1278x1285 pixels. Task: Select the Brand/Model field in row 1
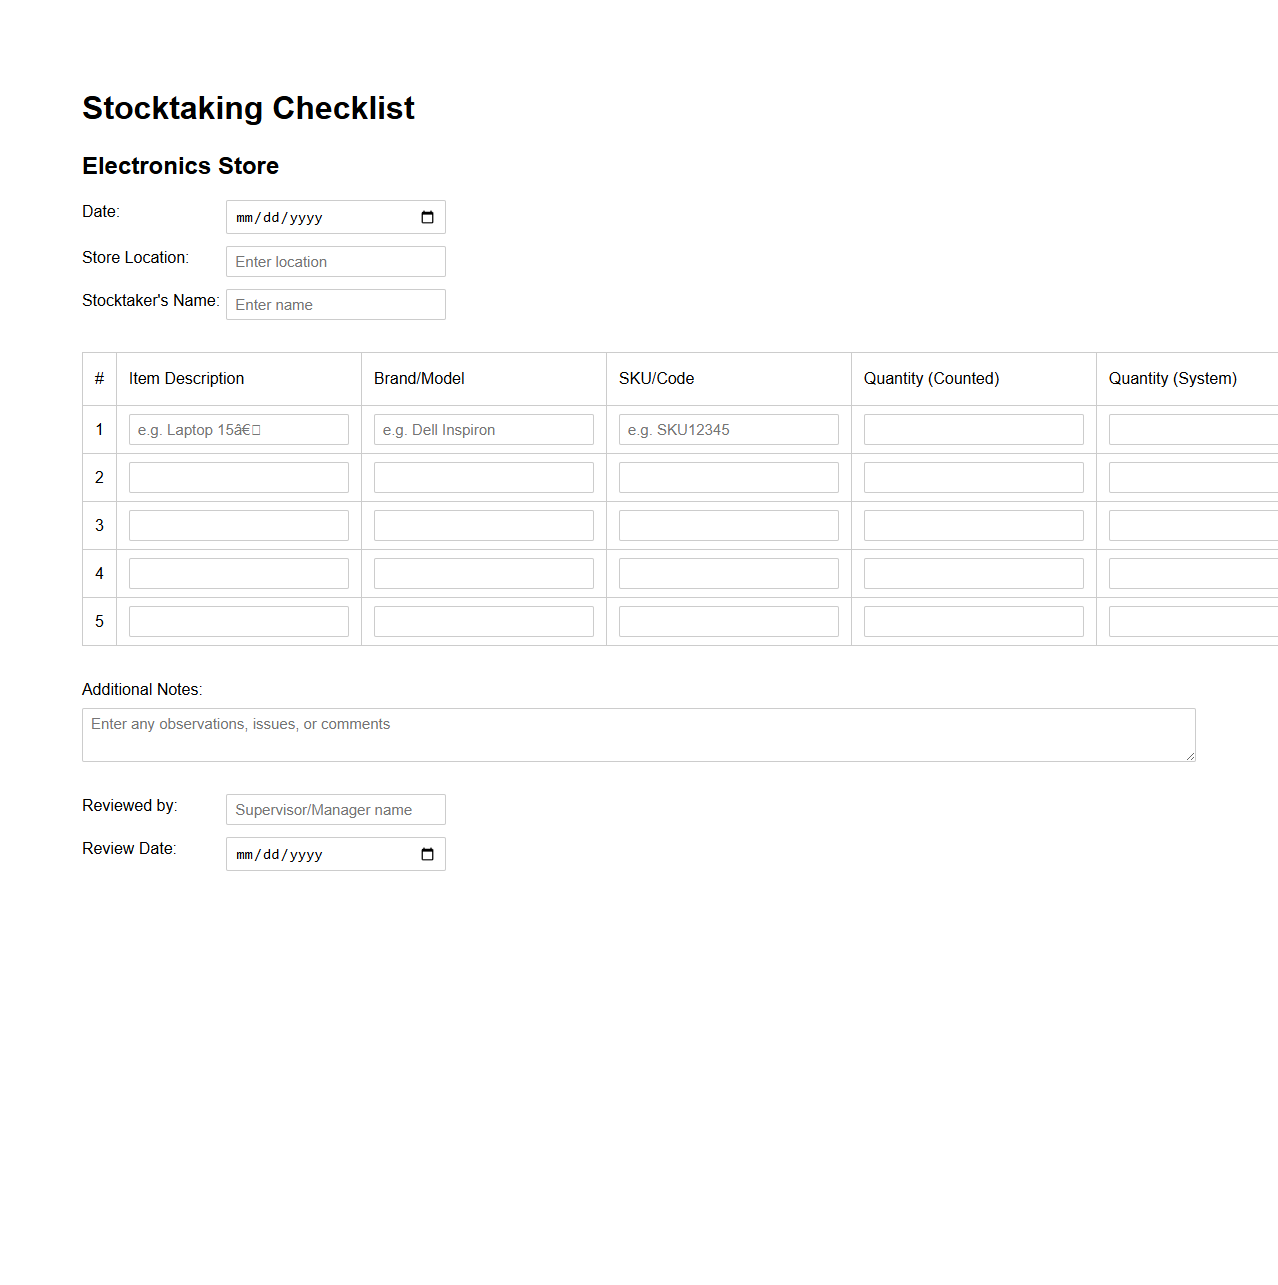click(483, 429)
